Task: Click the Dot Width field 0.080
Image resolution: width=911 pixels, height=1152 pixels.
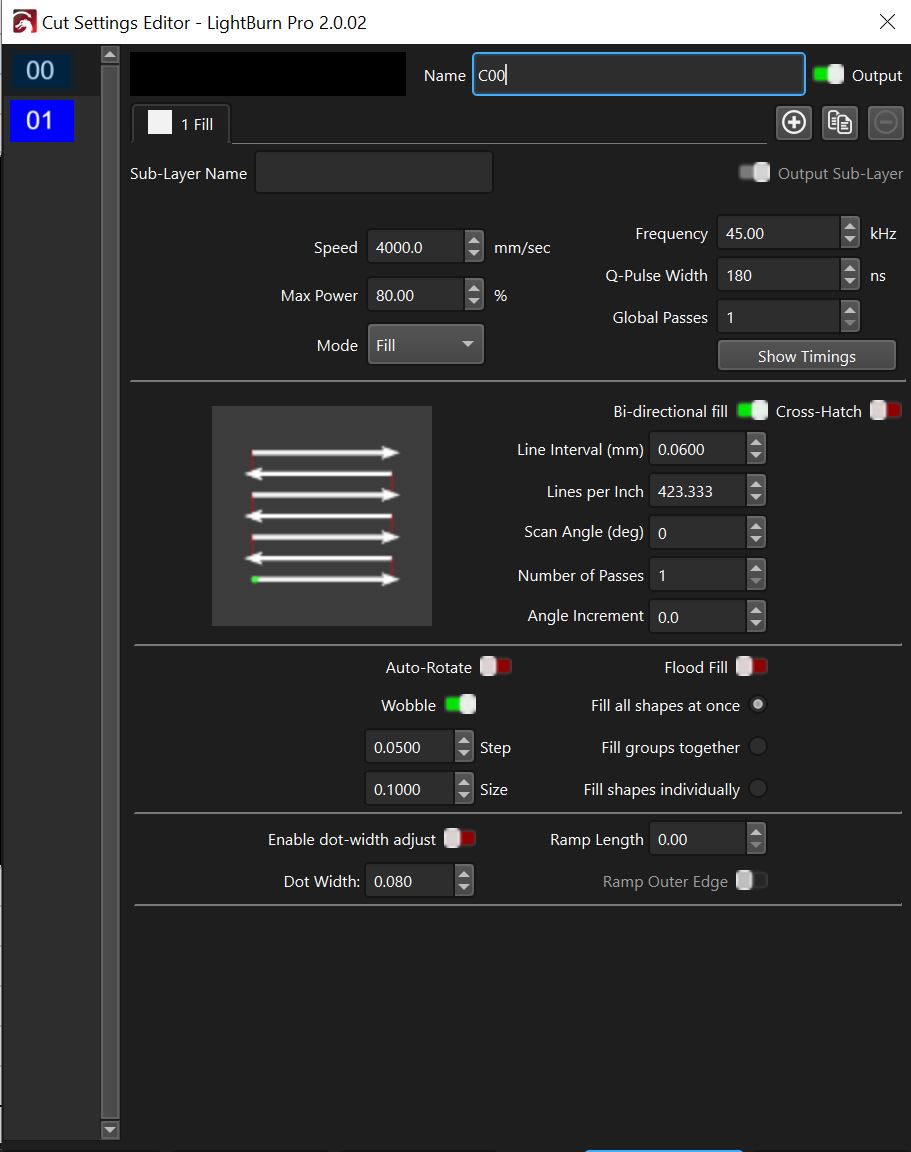Action: [x=410, y=880]
